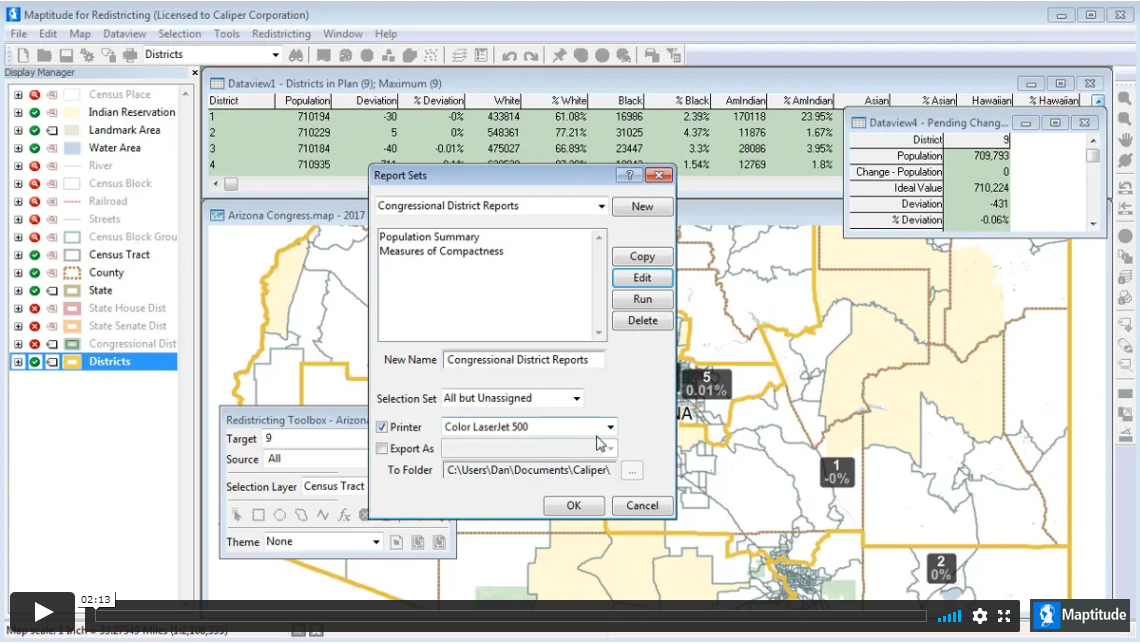Open the Selection Set dropdown
Viewport: 1140px width, 644px height.
(x=577, y=399)
